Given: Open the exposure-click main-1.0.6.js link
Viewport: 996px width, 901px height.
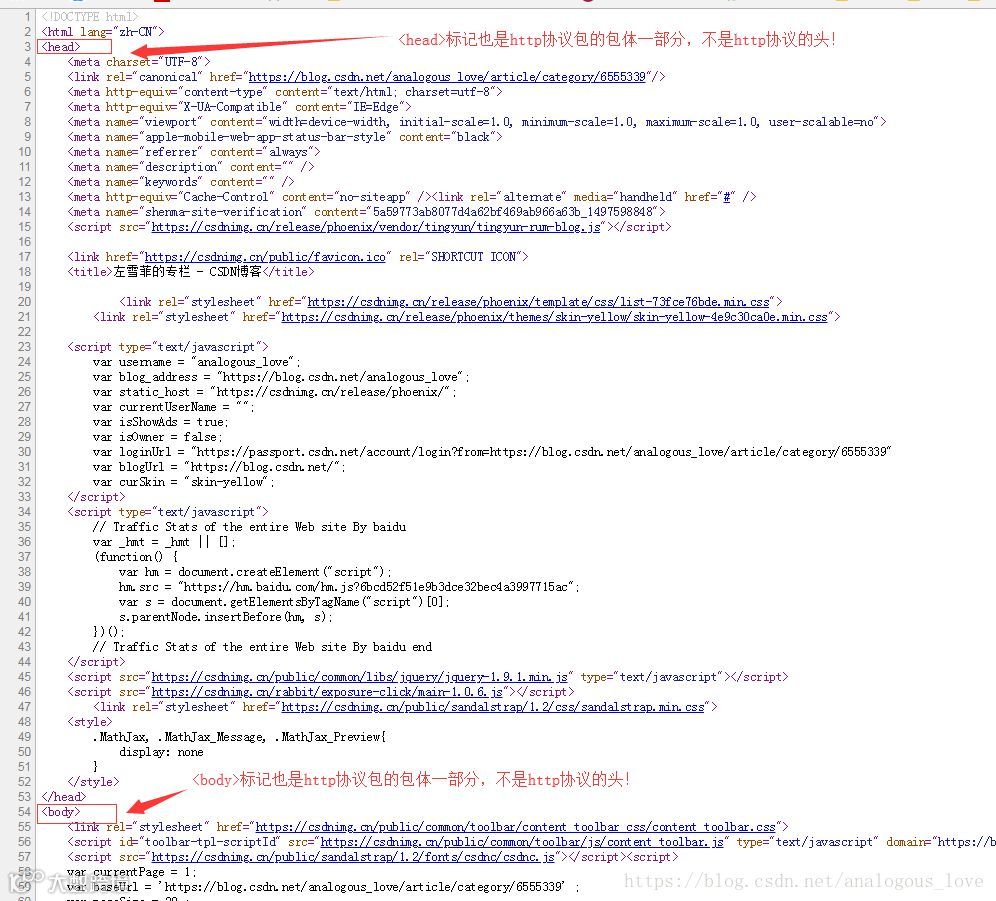Looking at the screenshot, I should pos(327,692).
